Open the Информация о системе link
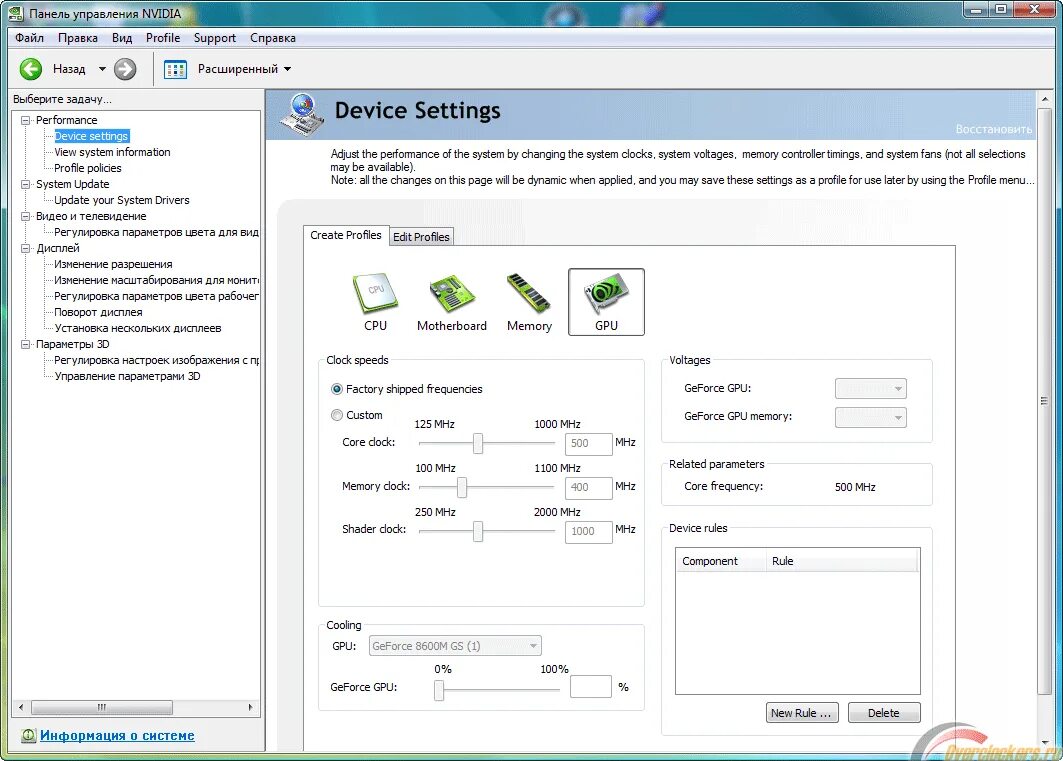Image resolution: width=1063 pixels, height=761 pixels. [x=117, y=735]
